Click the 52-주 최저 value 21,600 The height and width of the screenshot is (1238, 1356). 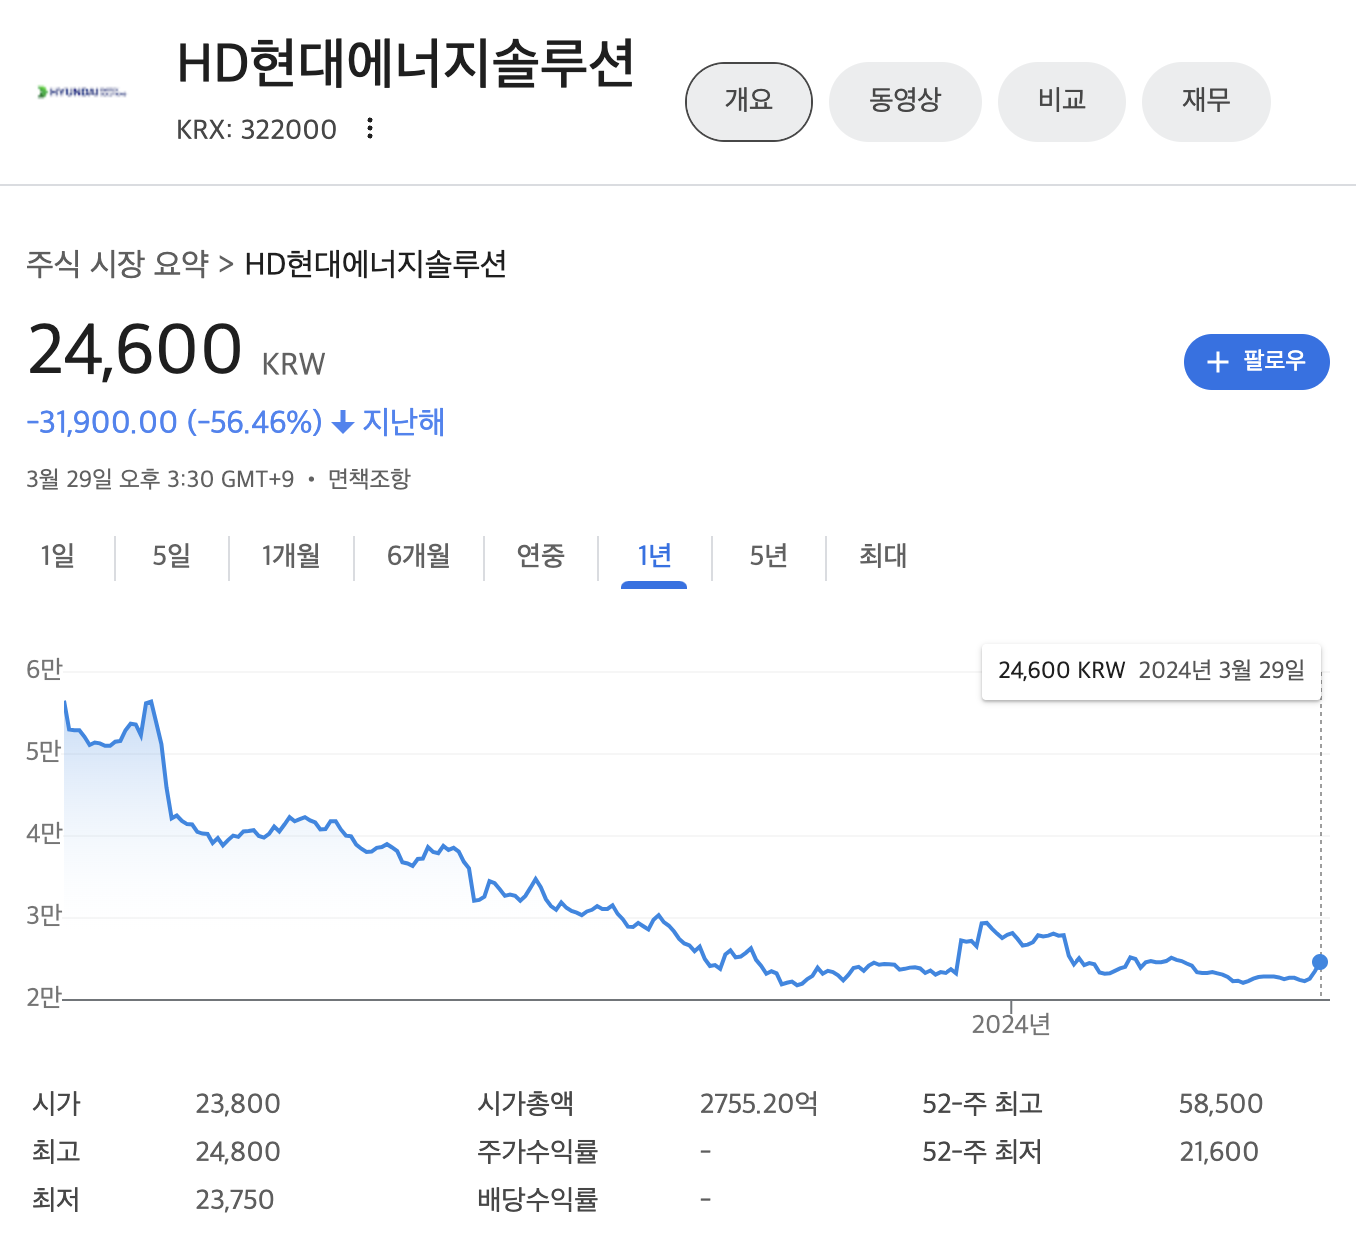1219,1152
